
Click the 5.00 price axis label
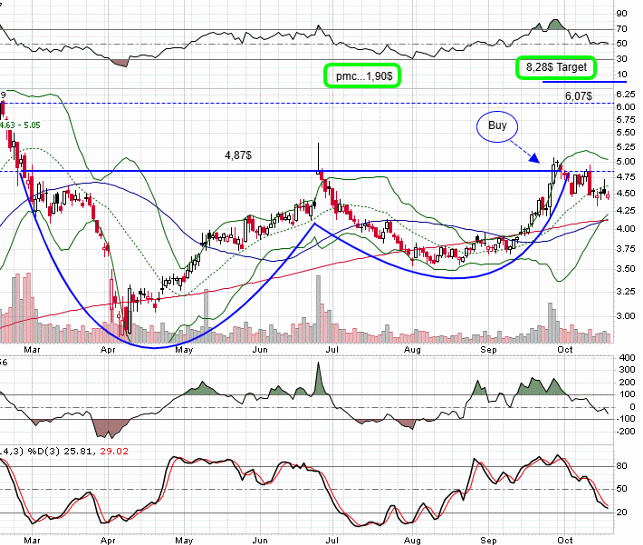point(627,161)
